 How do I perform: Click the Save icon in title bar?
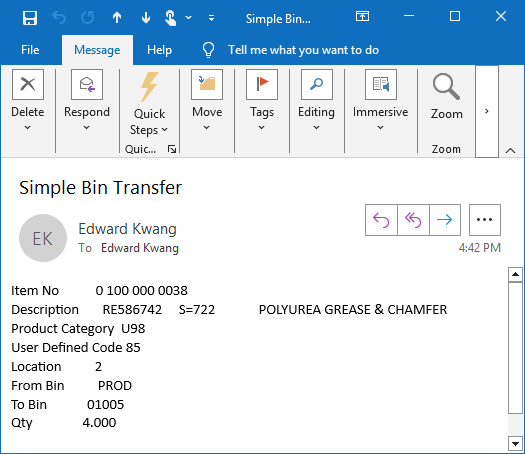pos(30,17)
